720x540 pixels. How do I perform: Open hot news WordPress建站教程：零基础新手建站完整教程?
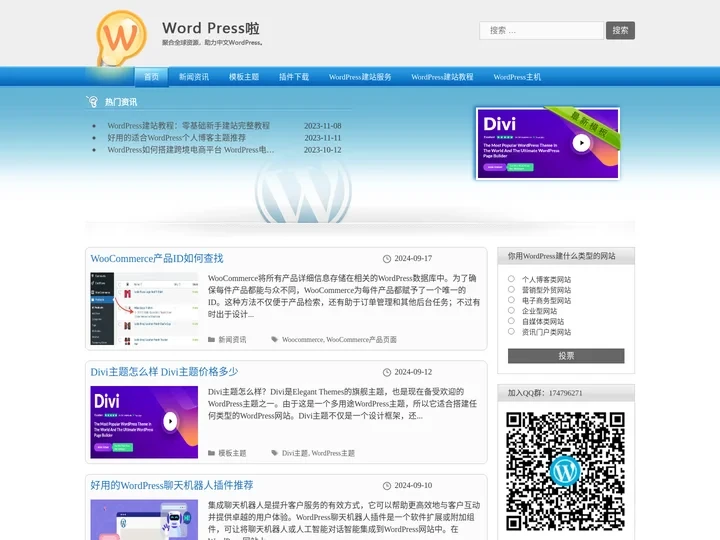click(x=189, y=126)
